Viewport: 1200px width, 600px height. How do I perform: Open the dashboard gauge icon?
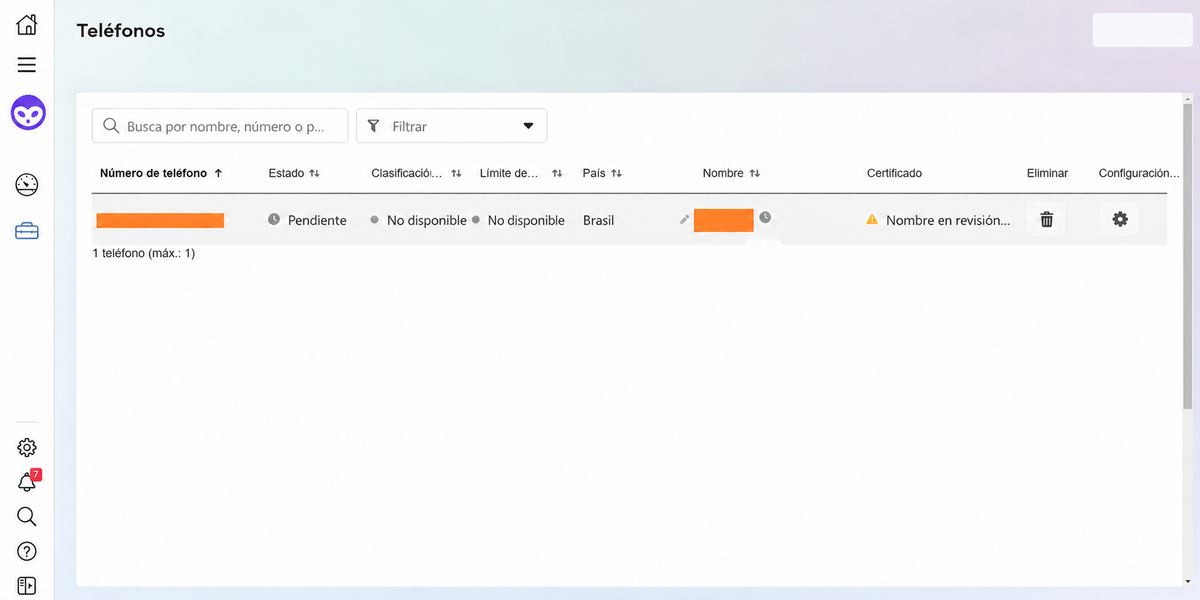[27, 184]
